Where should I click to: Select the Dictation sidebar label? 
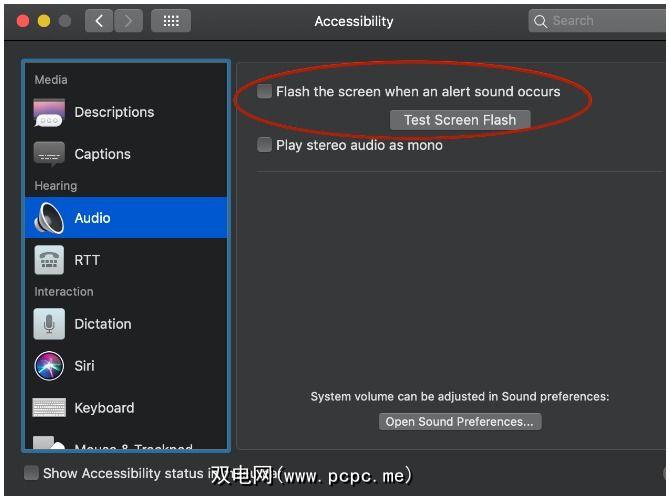(x=103, y=324)
